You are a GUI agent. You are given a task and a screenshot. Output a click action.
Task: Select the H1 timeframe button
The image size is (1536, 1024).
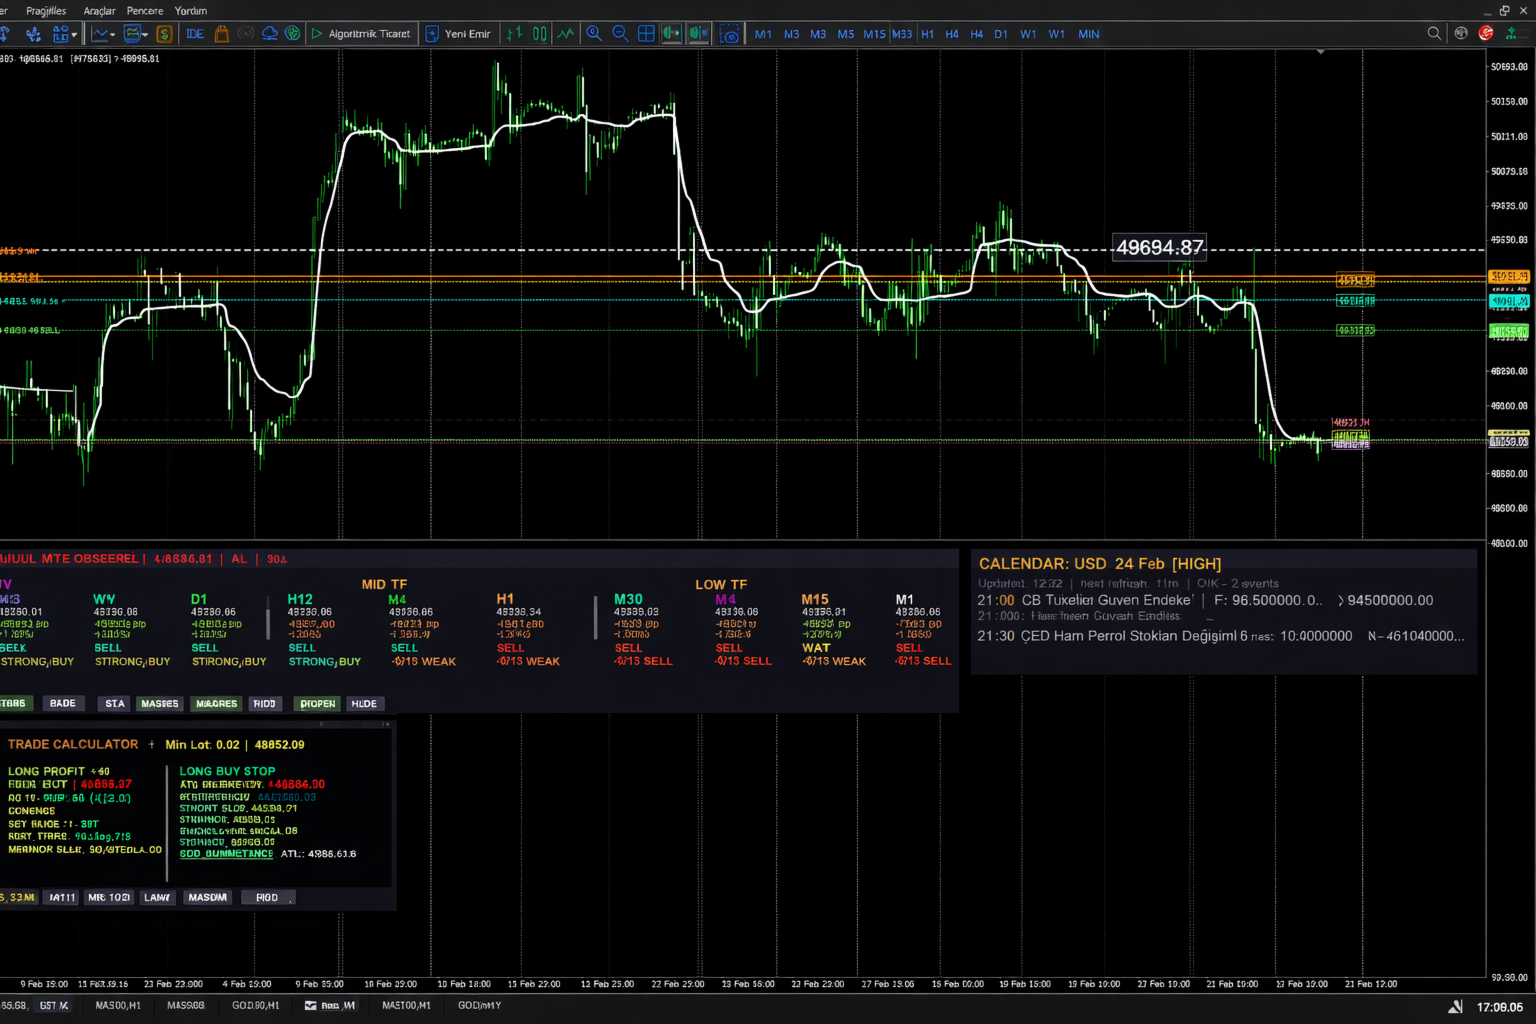click(x=927, y=34)
